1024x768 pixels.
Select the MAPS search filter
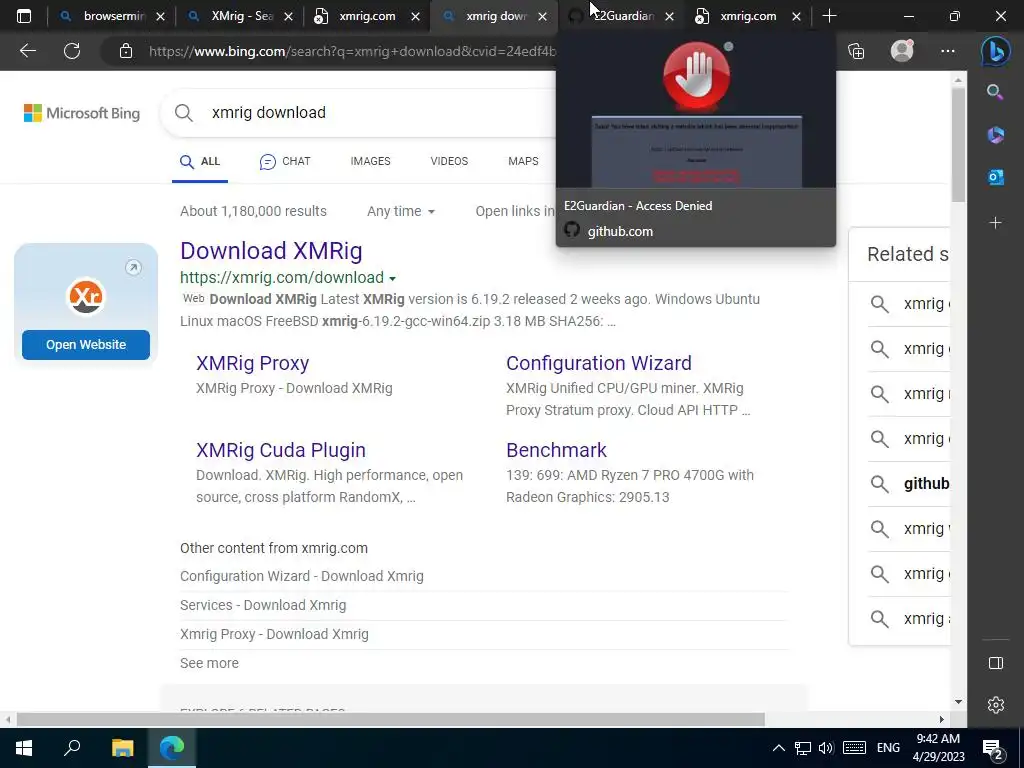point(523,161)
